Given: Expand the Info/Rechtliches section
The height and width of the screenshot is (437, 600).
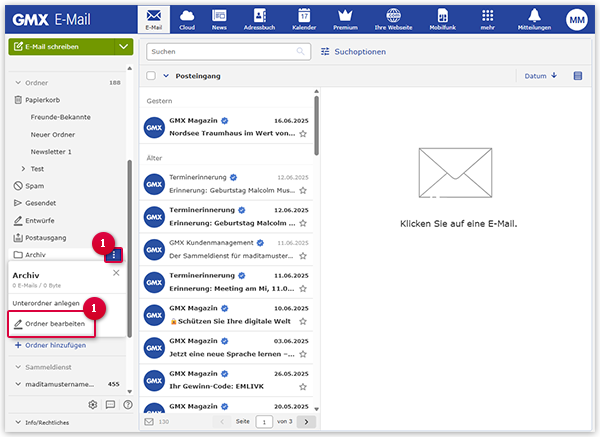Looking at the screenshot, I should (18, 422).
